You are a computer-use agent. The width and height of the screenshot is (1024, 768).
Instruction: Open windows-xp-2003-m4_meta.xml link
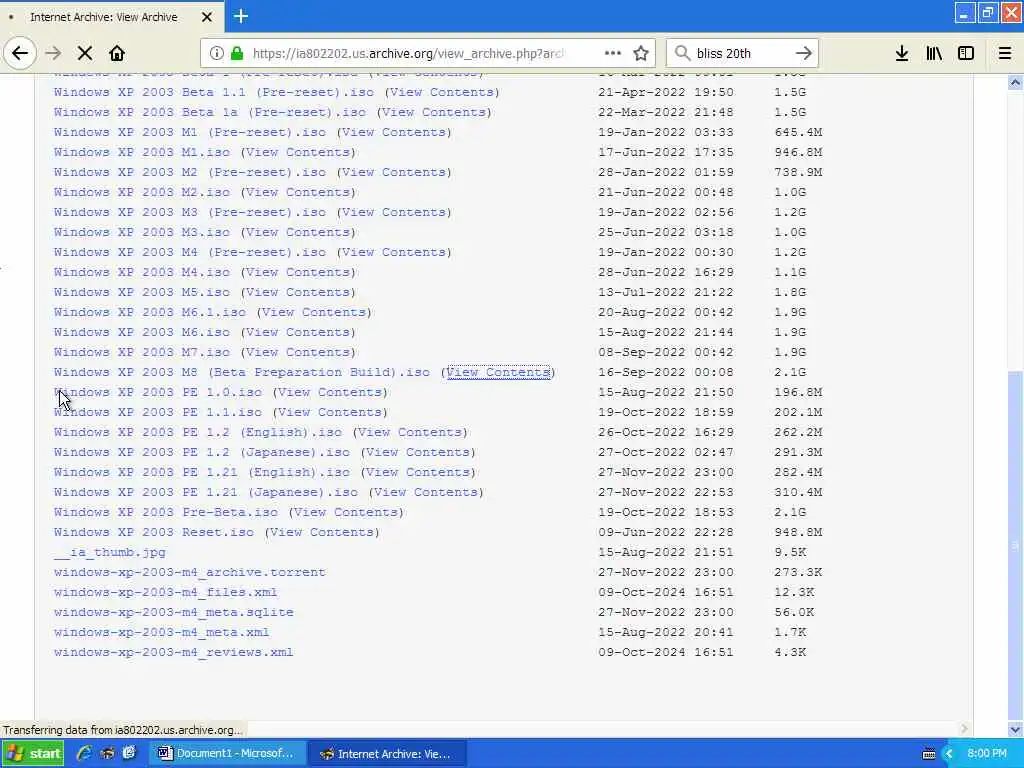click(x=161, y=632)
